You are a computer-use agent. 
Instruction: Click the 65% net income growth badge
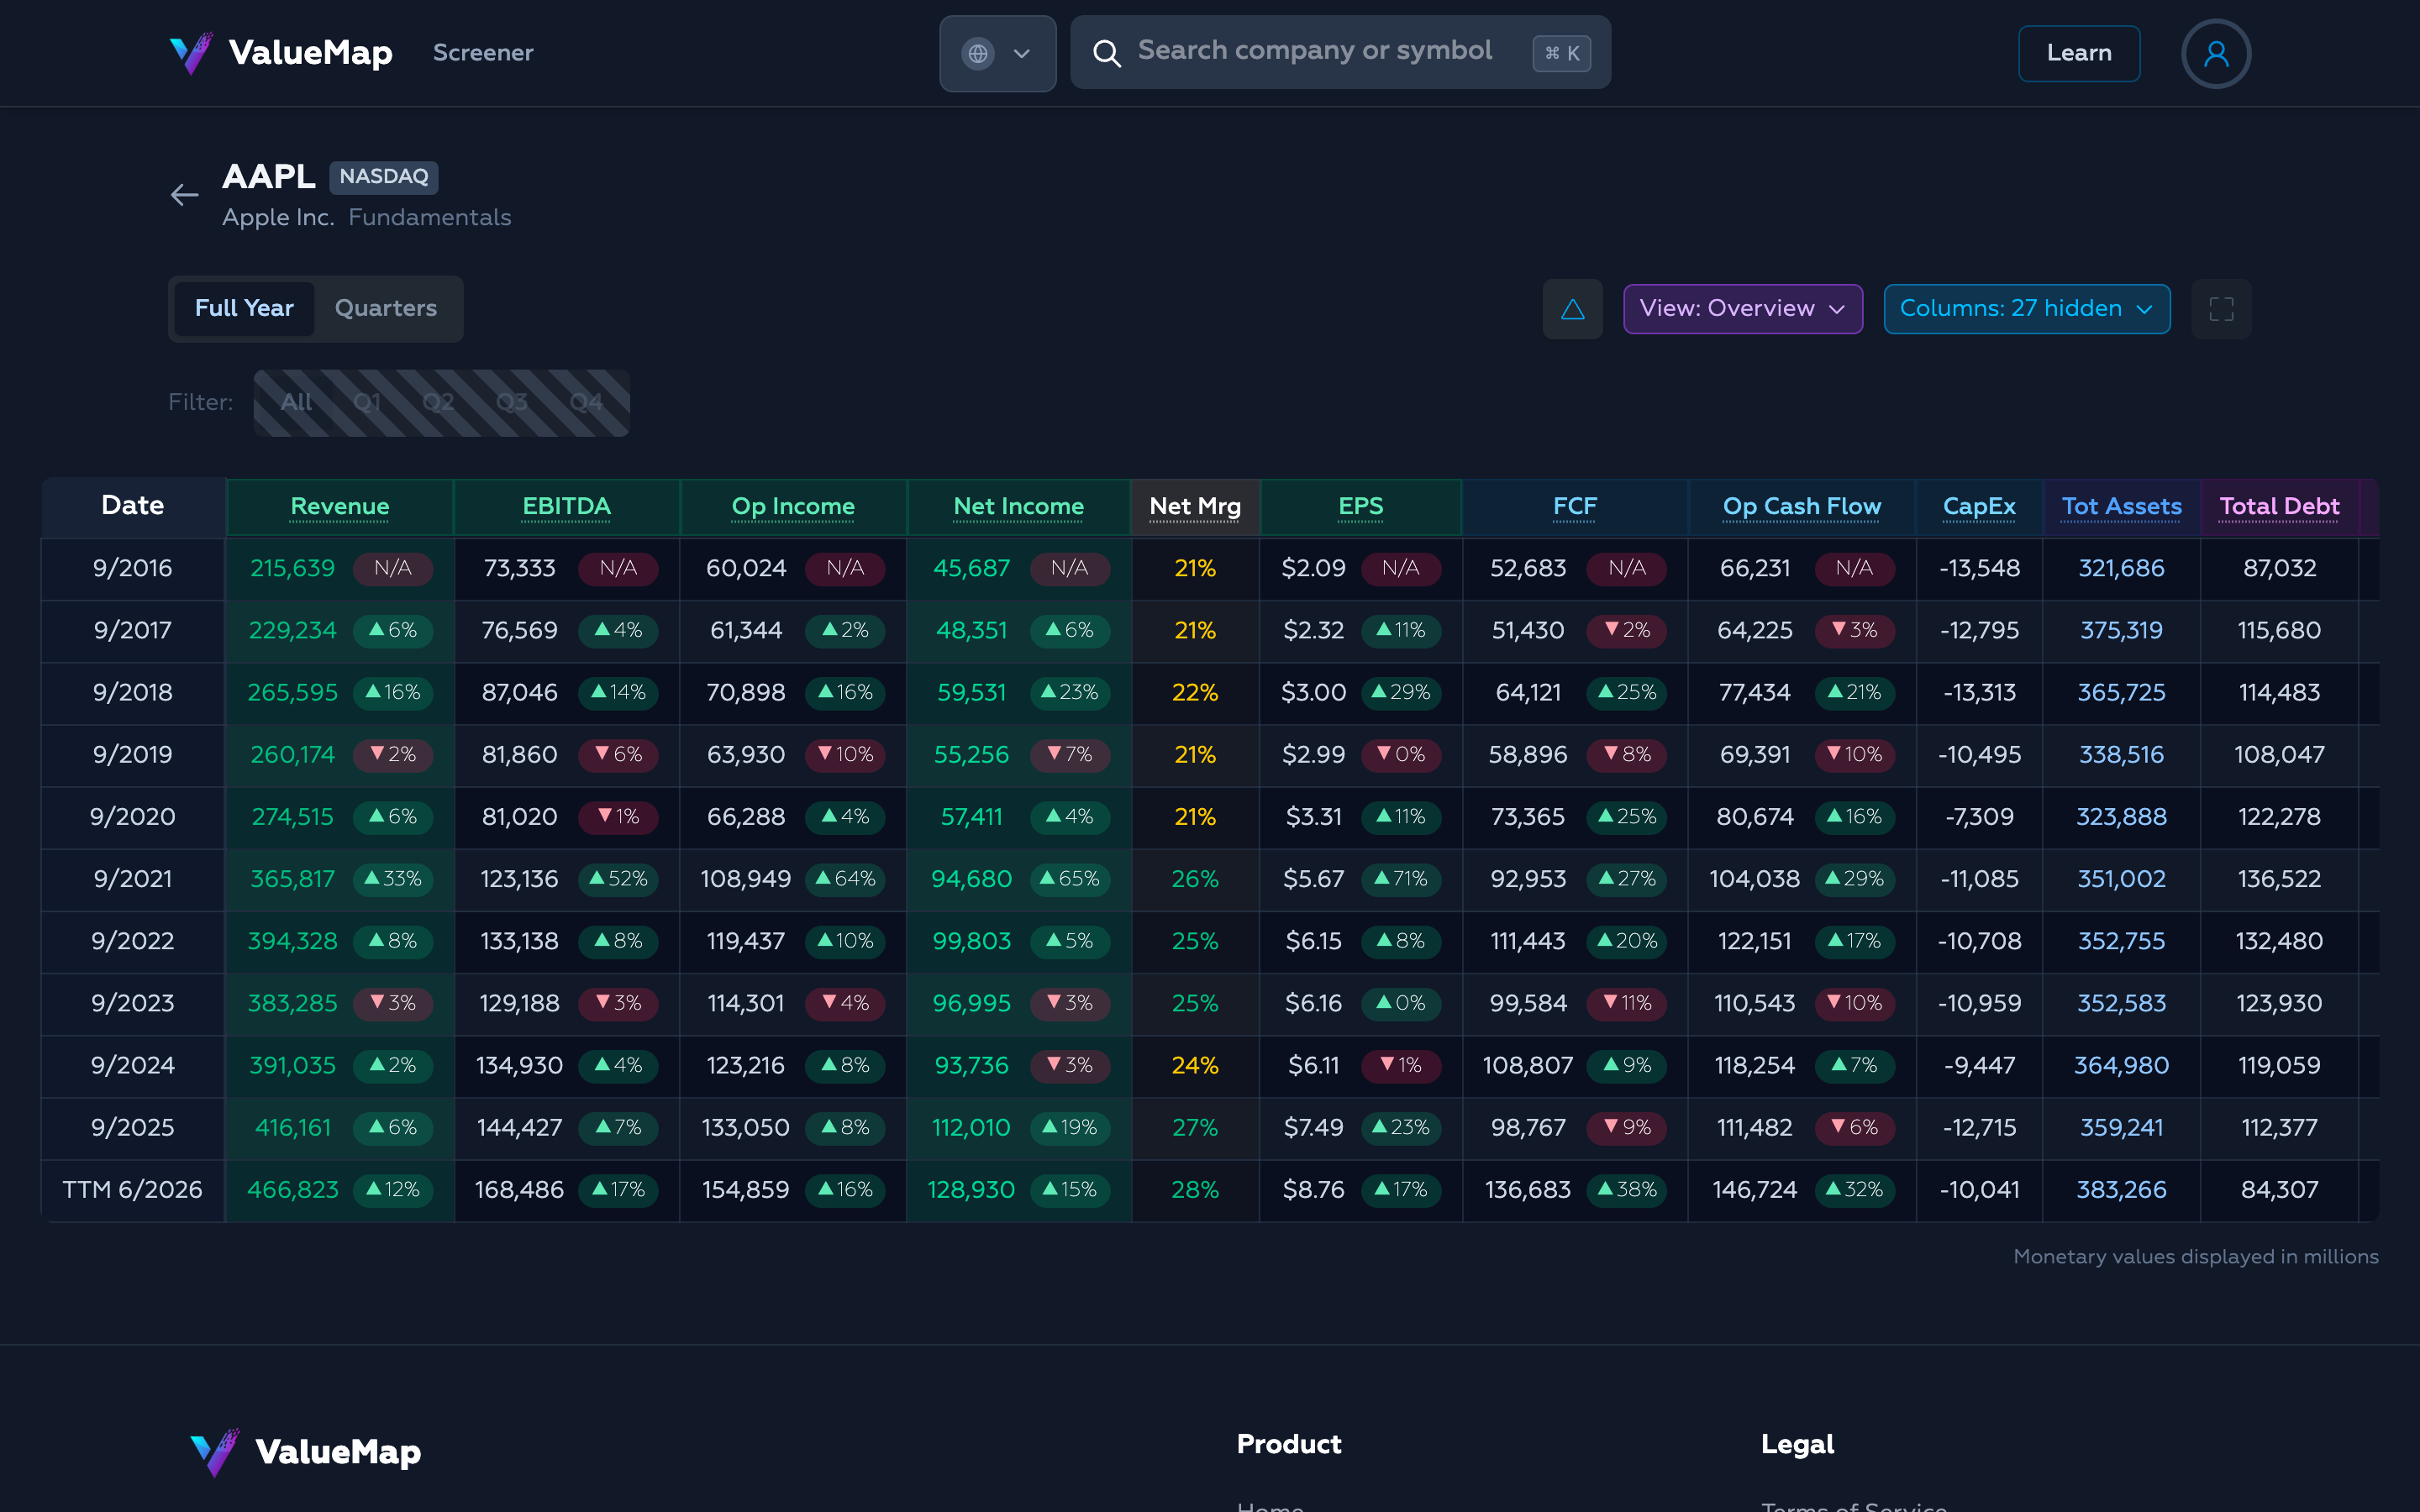pyautogui.click(x=1070, y=879)
